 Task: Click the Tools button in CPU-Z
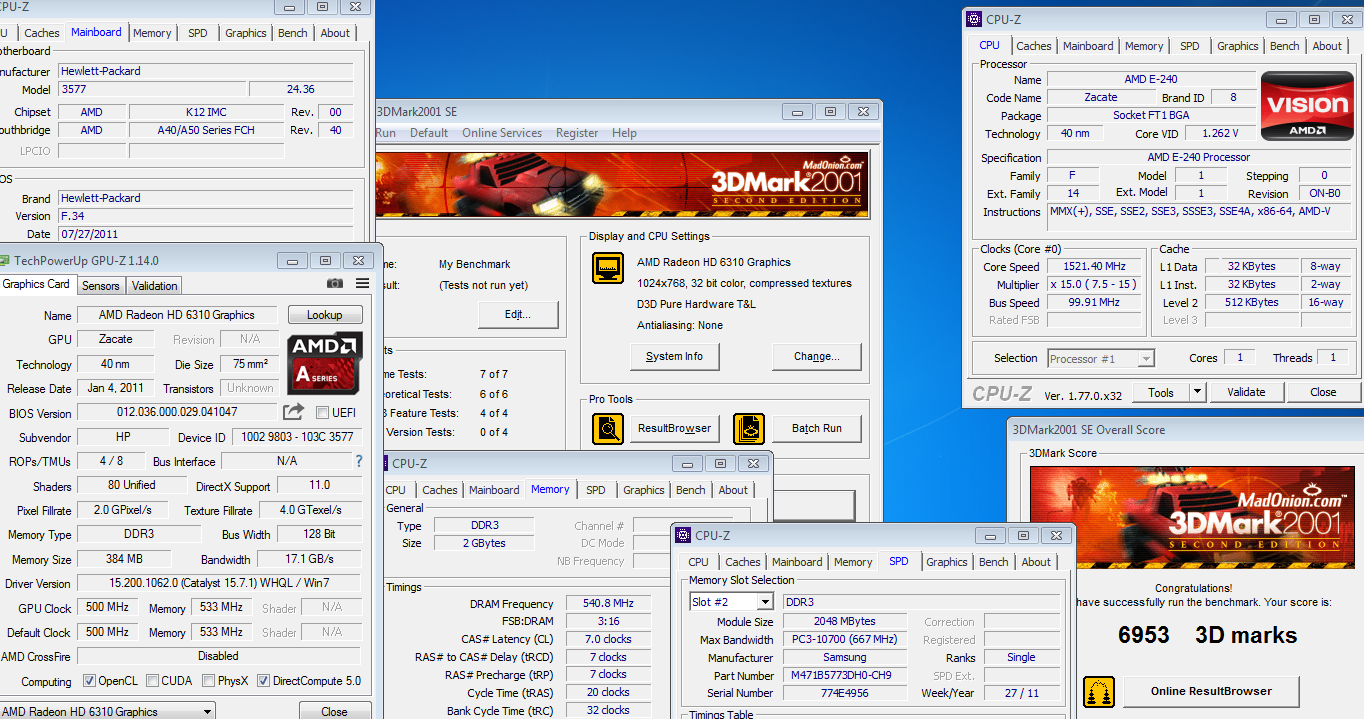pyautogui.click(x=1161, y=392)
